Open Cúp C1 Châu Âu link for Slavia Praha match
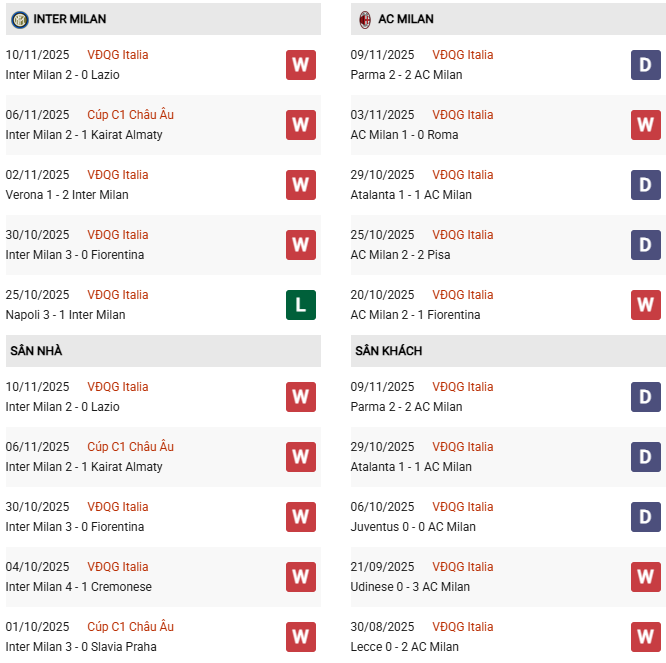Image resolution: width=666 pixels, height=663 pixels. (130, 627)
